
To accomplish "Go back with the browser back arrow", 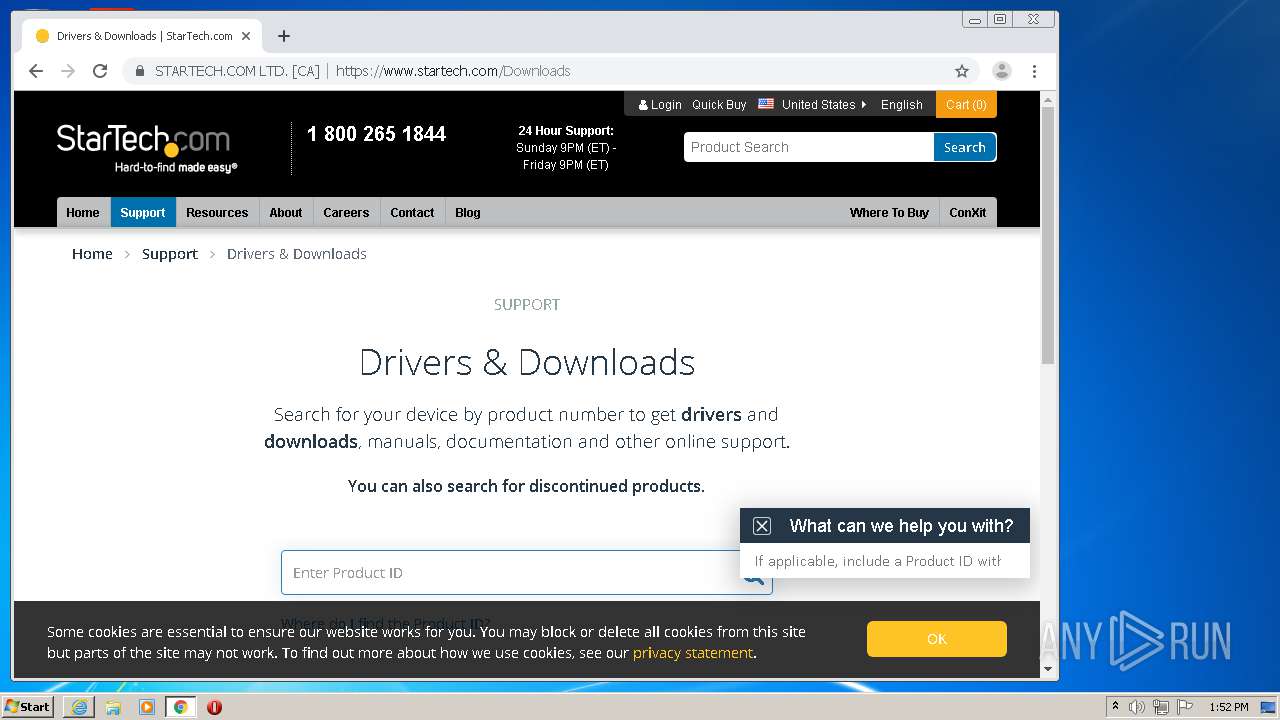I will [36, 71].
